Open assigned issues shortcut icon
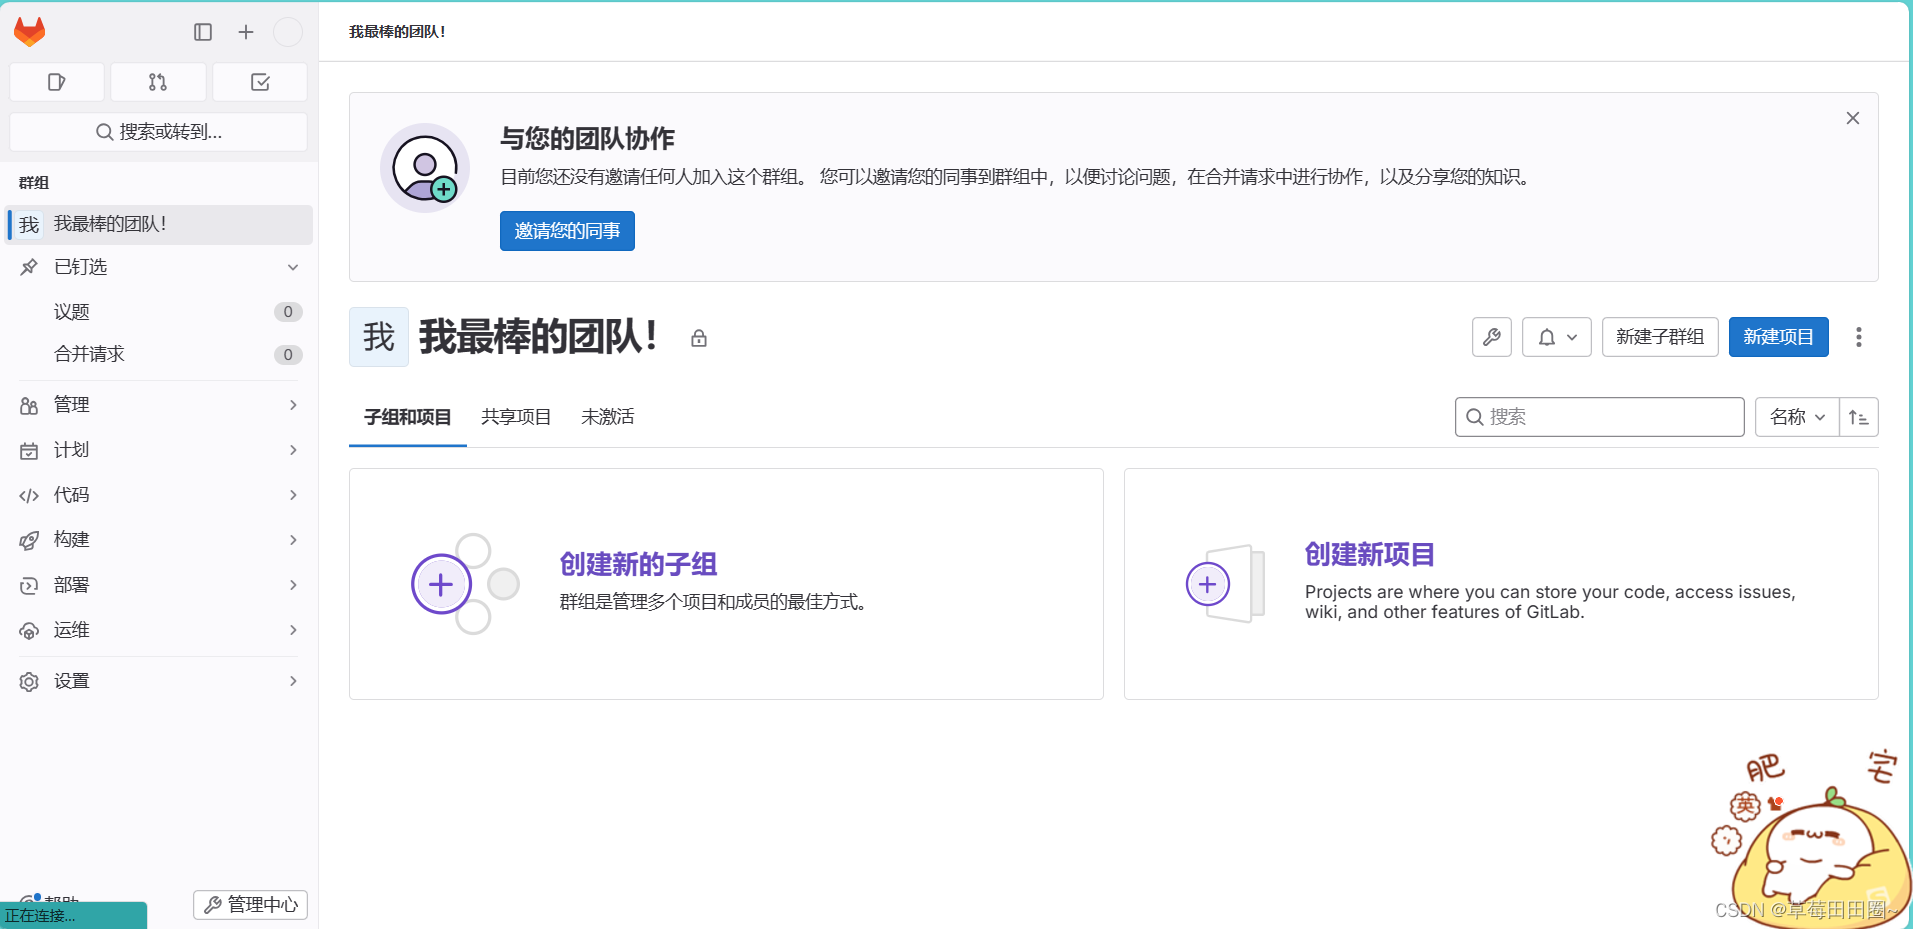This screenshot has width=1913, height=929. click(x=57, y=82)
